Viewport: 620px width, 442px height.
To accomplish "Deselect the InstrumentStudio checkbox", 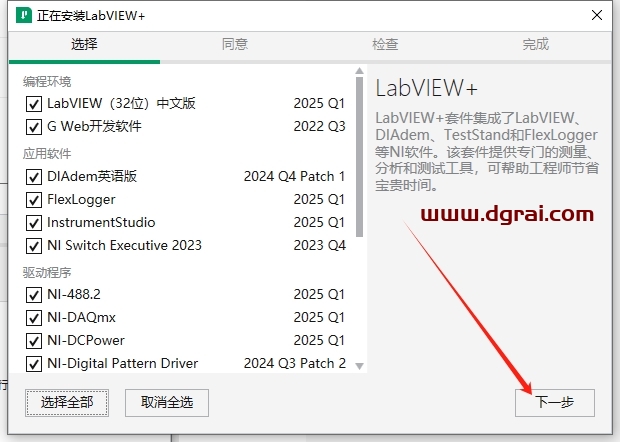I will pyautogui.click(x=34, y=223).
